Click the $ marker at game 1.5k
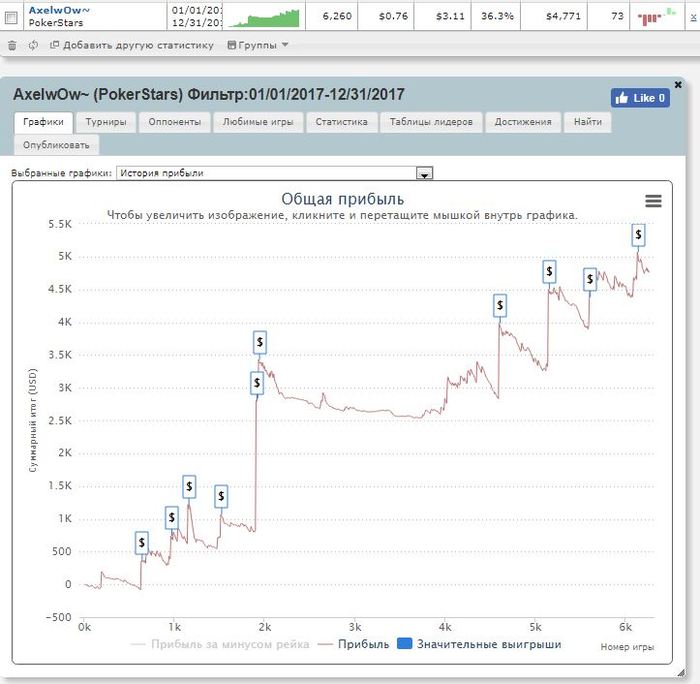Screen dimensions: 700x684 coord(221,496)
